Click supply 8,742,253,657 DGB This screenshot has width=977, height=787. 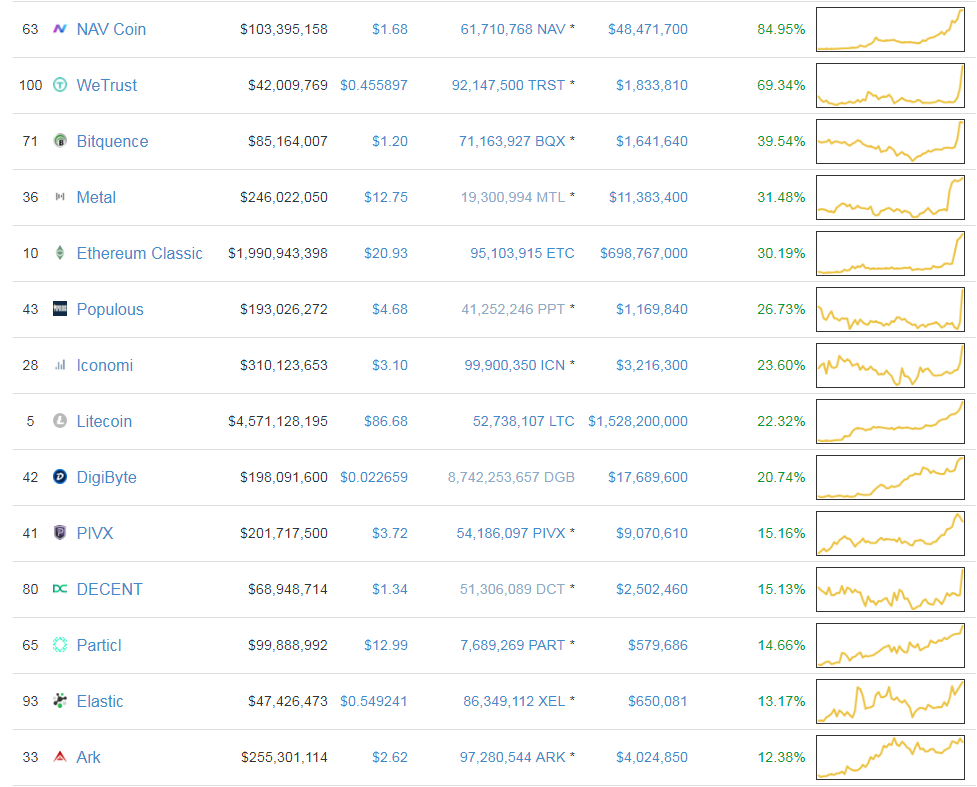pyautogui.click(x=511, y=478)
